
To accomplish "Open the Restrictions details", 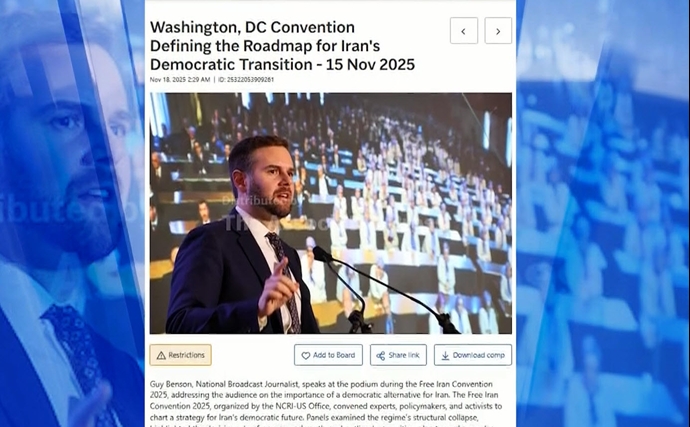I will click(180, 355).
